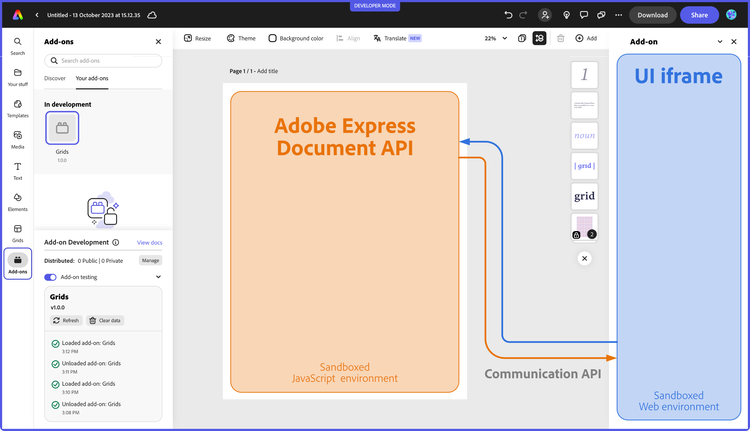The width and height of the screenshot is (750, 431).
Task: Open the 22% zoom level dropdown
Action: click(x=494, y=38)
